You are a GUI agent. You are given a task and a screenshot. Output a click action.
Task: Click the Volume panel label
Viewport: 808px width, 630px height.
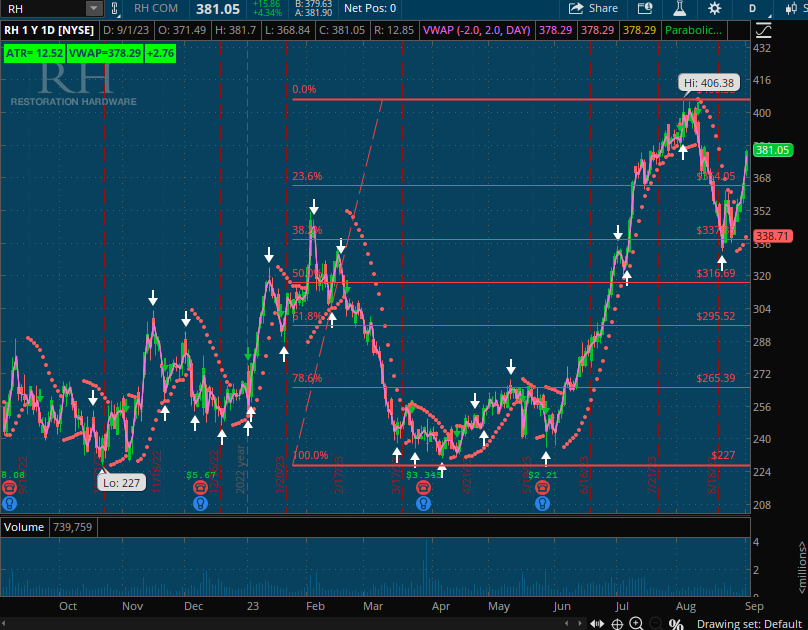[x=24, y=527]
